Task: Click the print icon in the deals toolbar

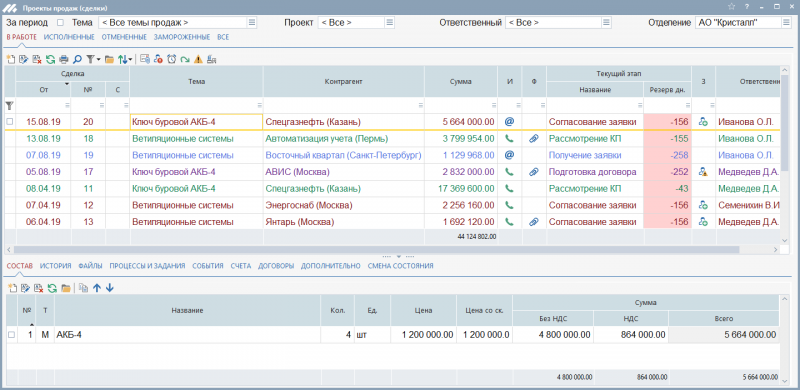Action: pyautogui.click(x=64, y=59)
